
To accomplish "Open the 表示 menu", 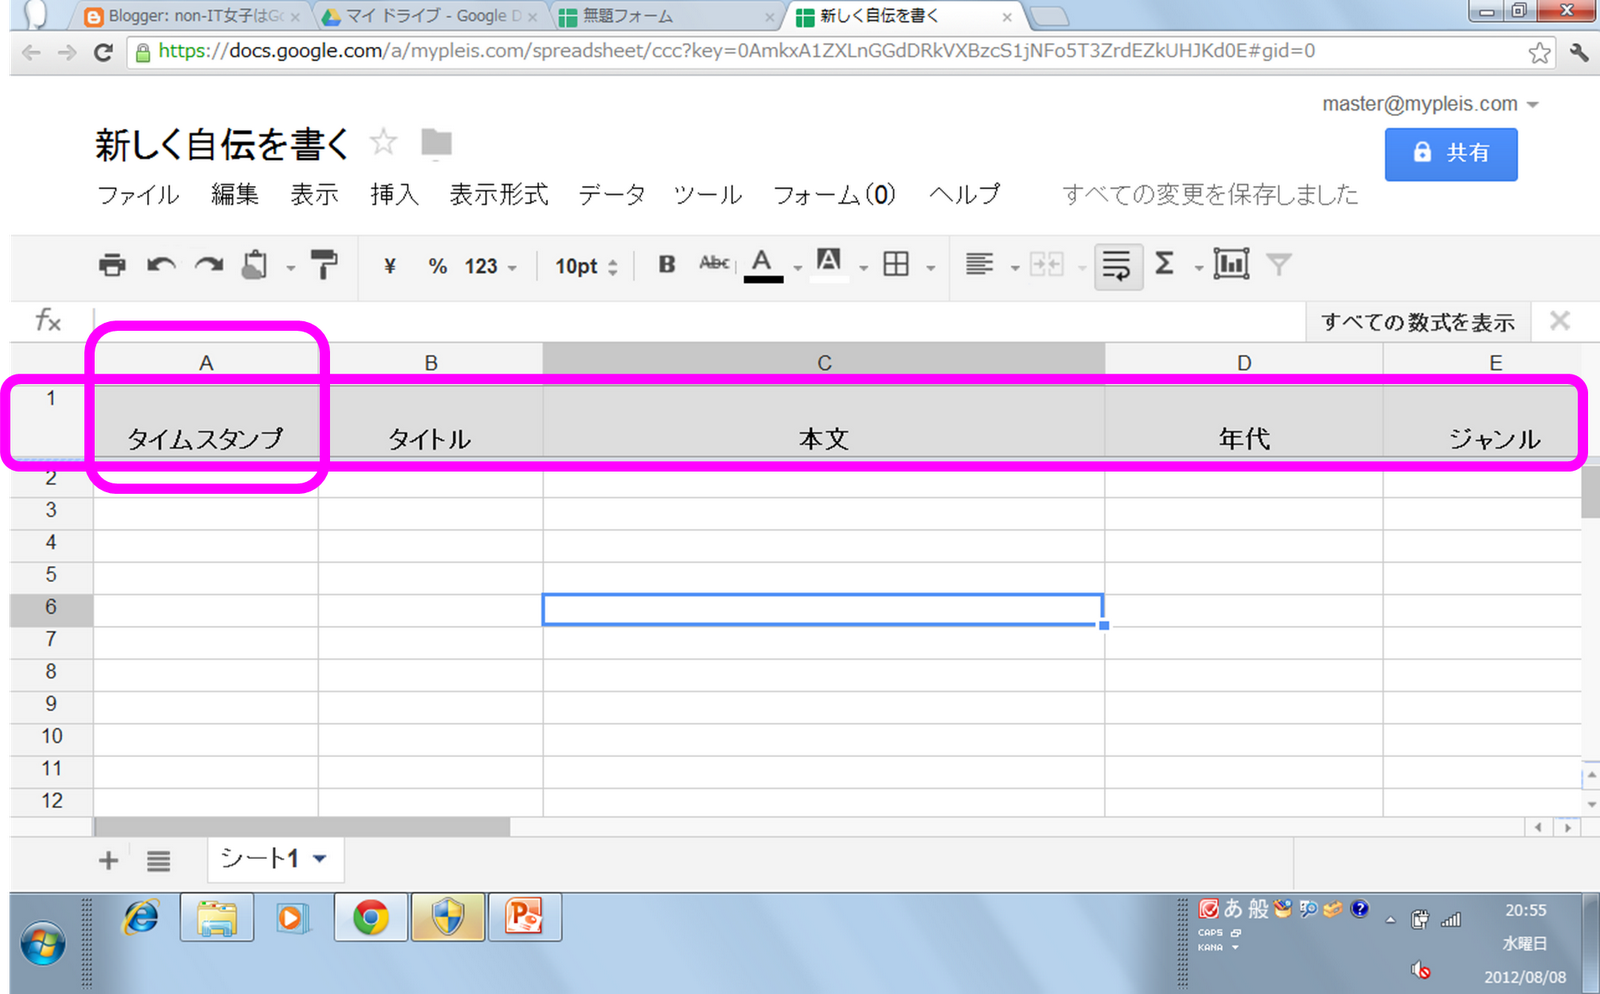I will click(314, 194).
